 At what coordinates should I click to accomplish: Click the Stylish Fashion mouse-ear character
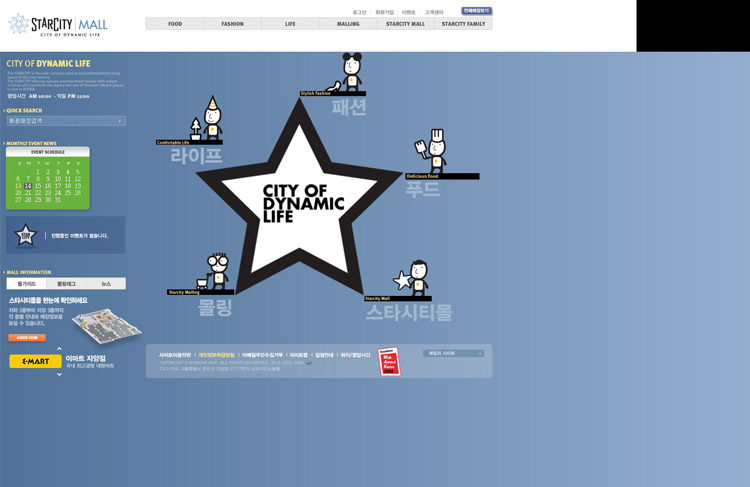tap(352, 72)
